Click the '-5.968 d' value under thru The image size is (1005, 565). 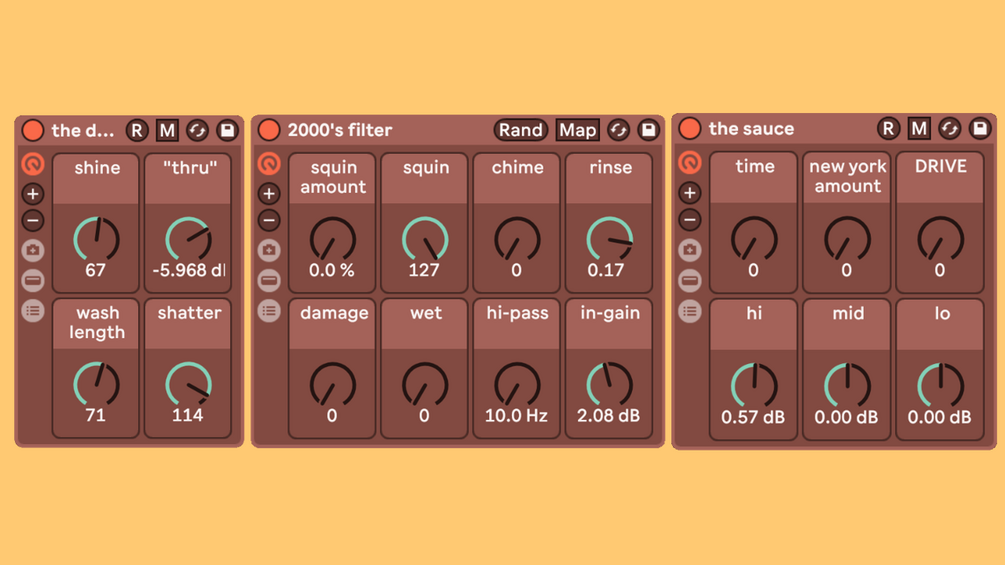tap(188, 270)
